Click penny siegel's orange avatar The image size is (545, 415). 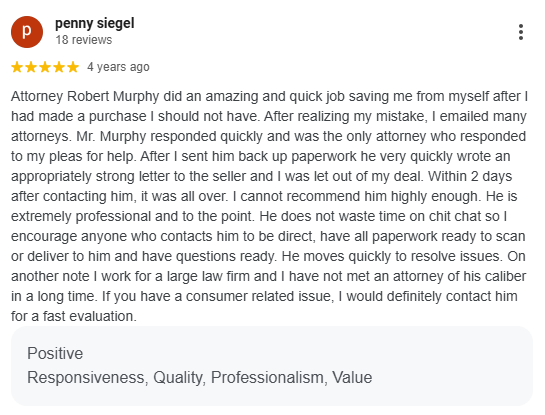pyautogui.click(x=27, y=32)
